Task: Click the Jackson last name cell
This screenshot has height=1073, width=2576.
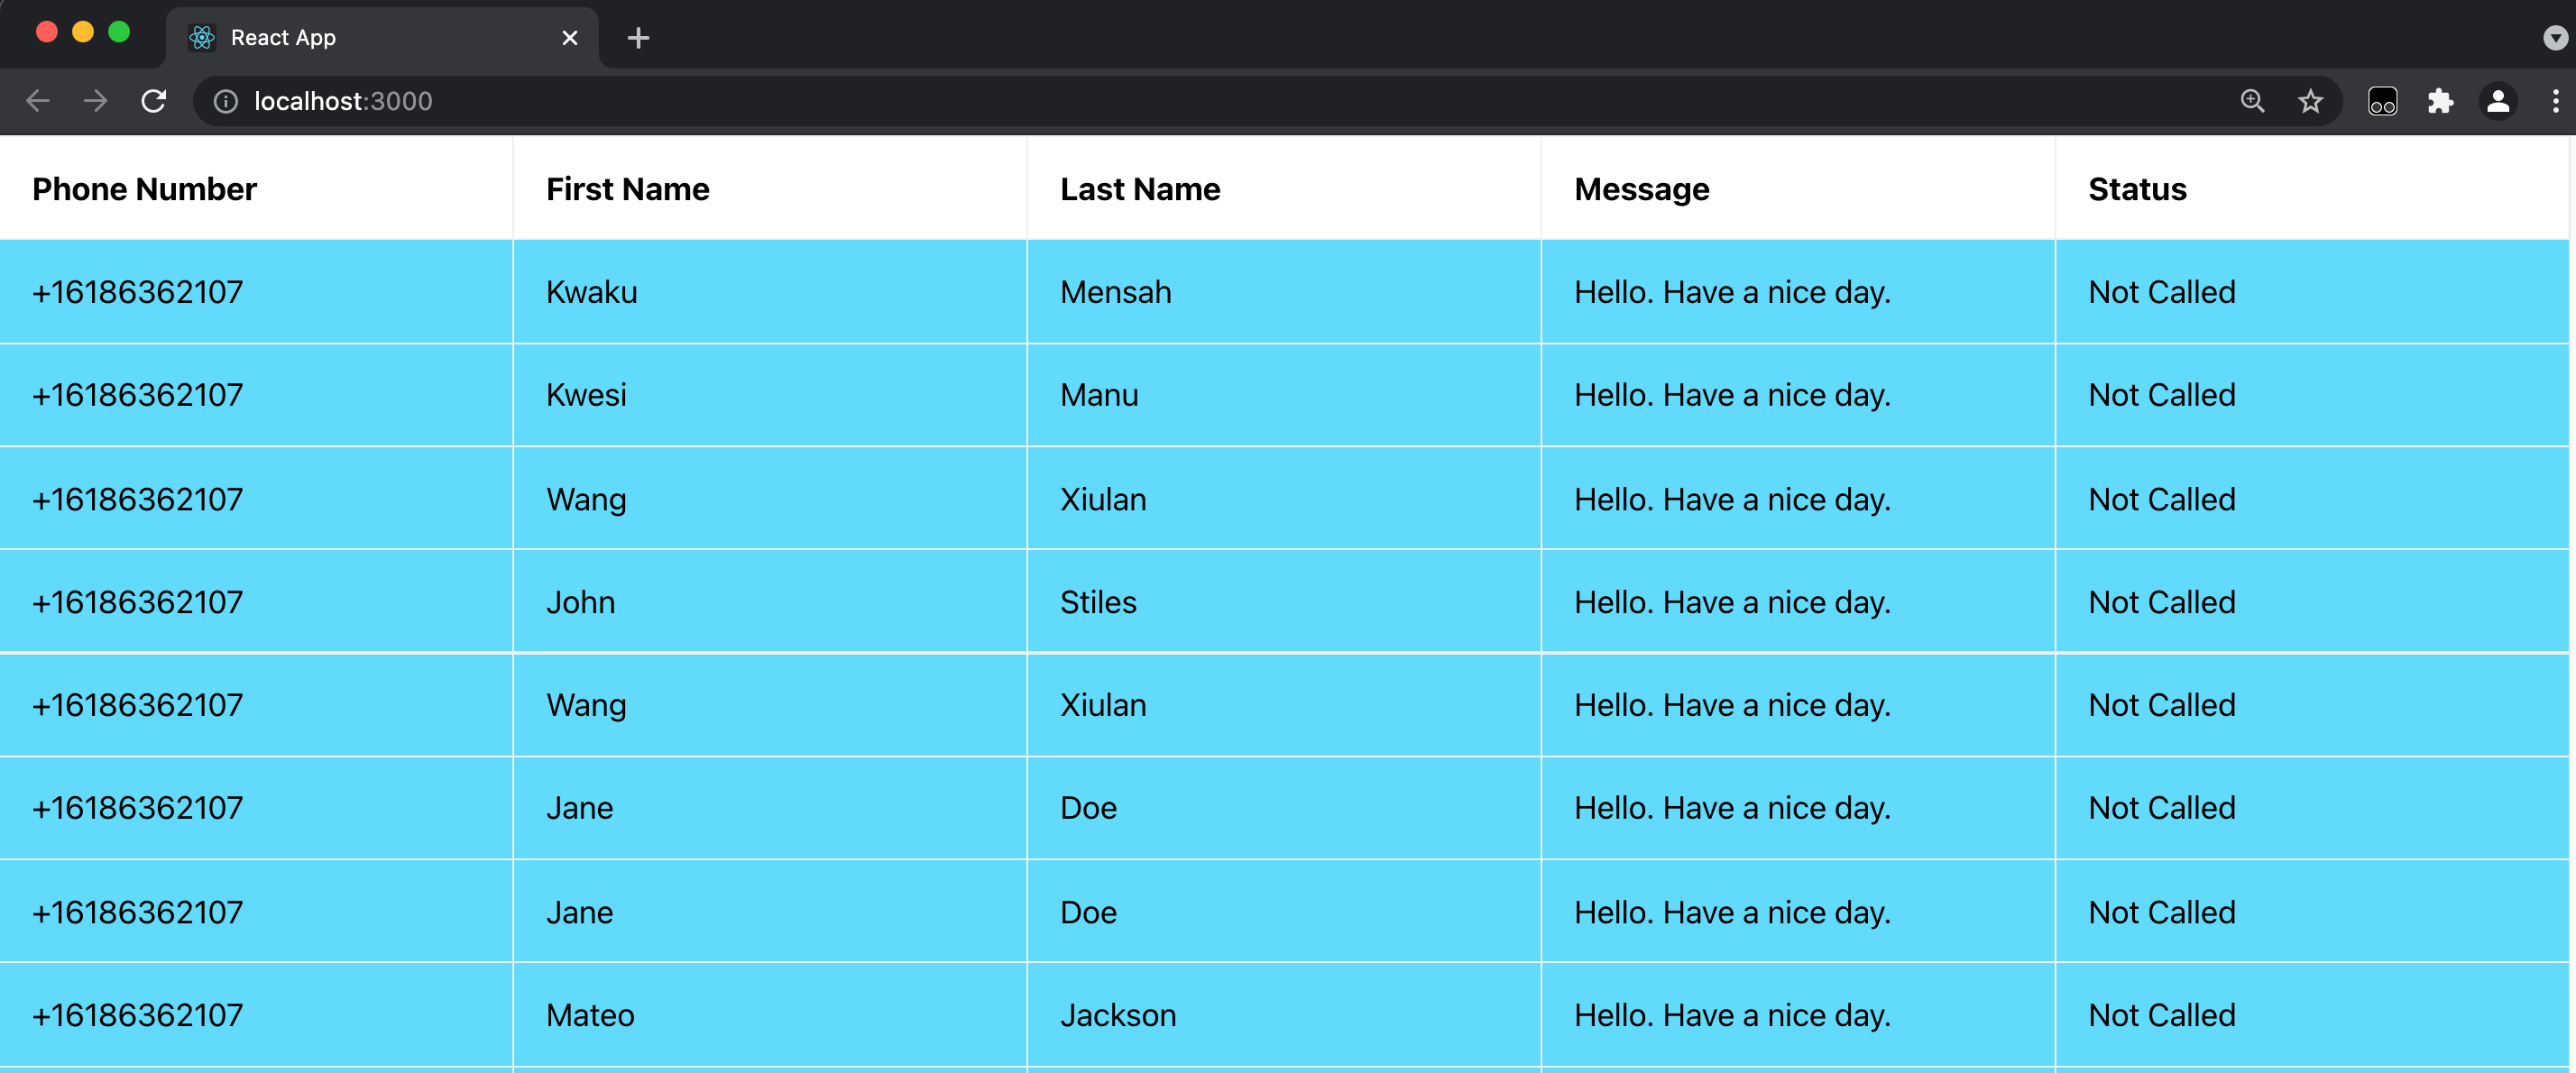Action: (x=1118, y=1015)
